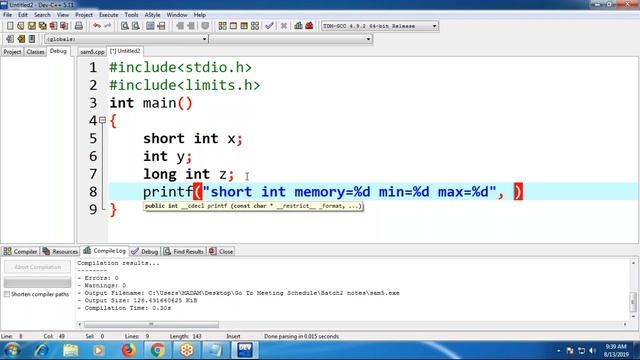The height and width of the screenshot is (360, 640).
Task: Click the Compile & Run icon
Action: [244, 26]
